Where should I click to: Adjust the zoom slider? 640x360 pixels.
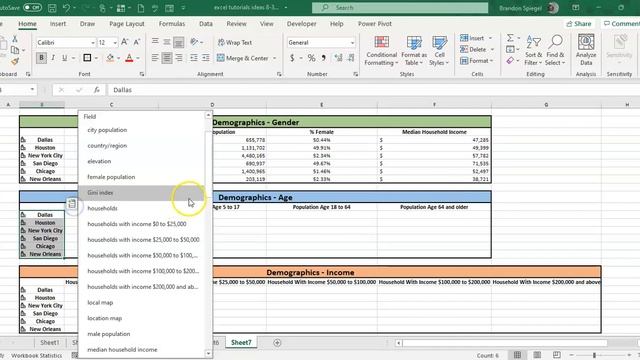[x=594, y=355]
